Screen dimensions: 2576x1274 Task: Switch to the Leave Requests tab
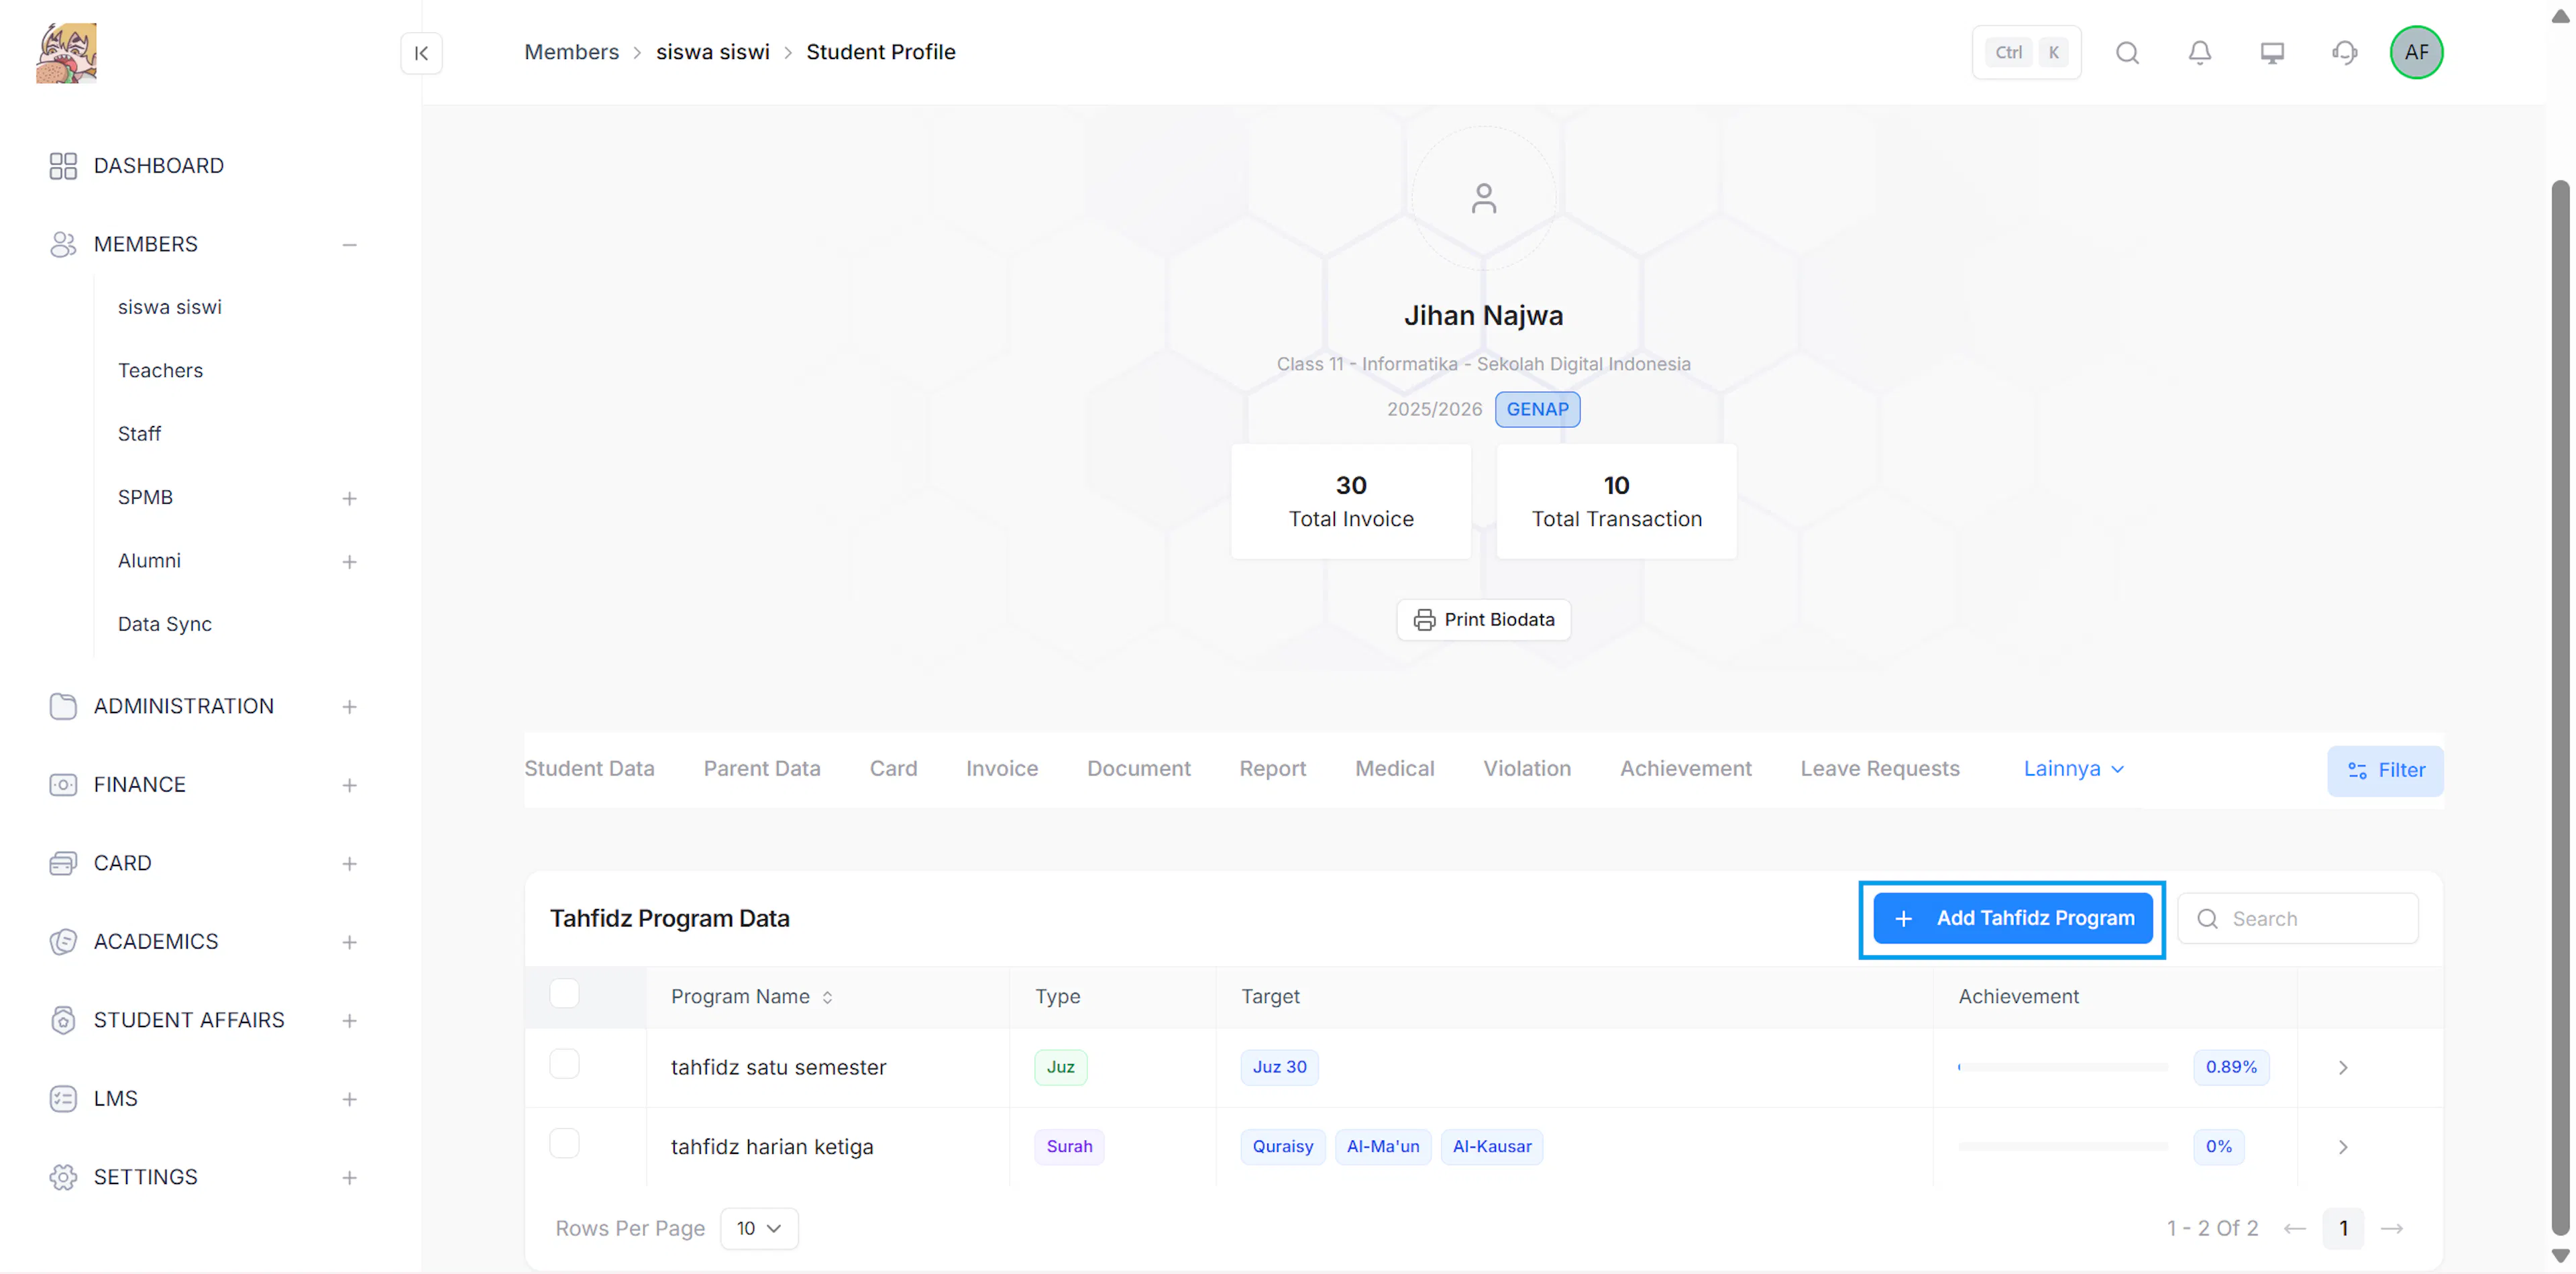pyautogui.click(x=1880, y=769)
